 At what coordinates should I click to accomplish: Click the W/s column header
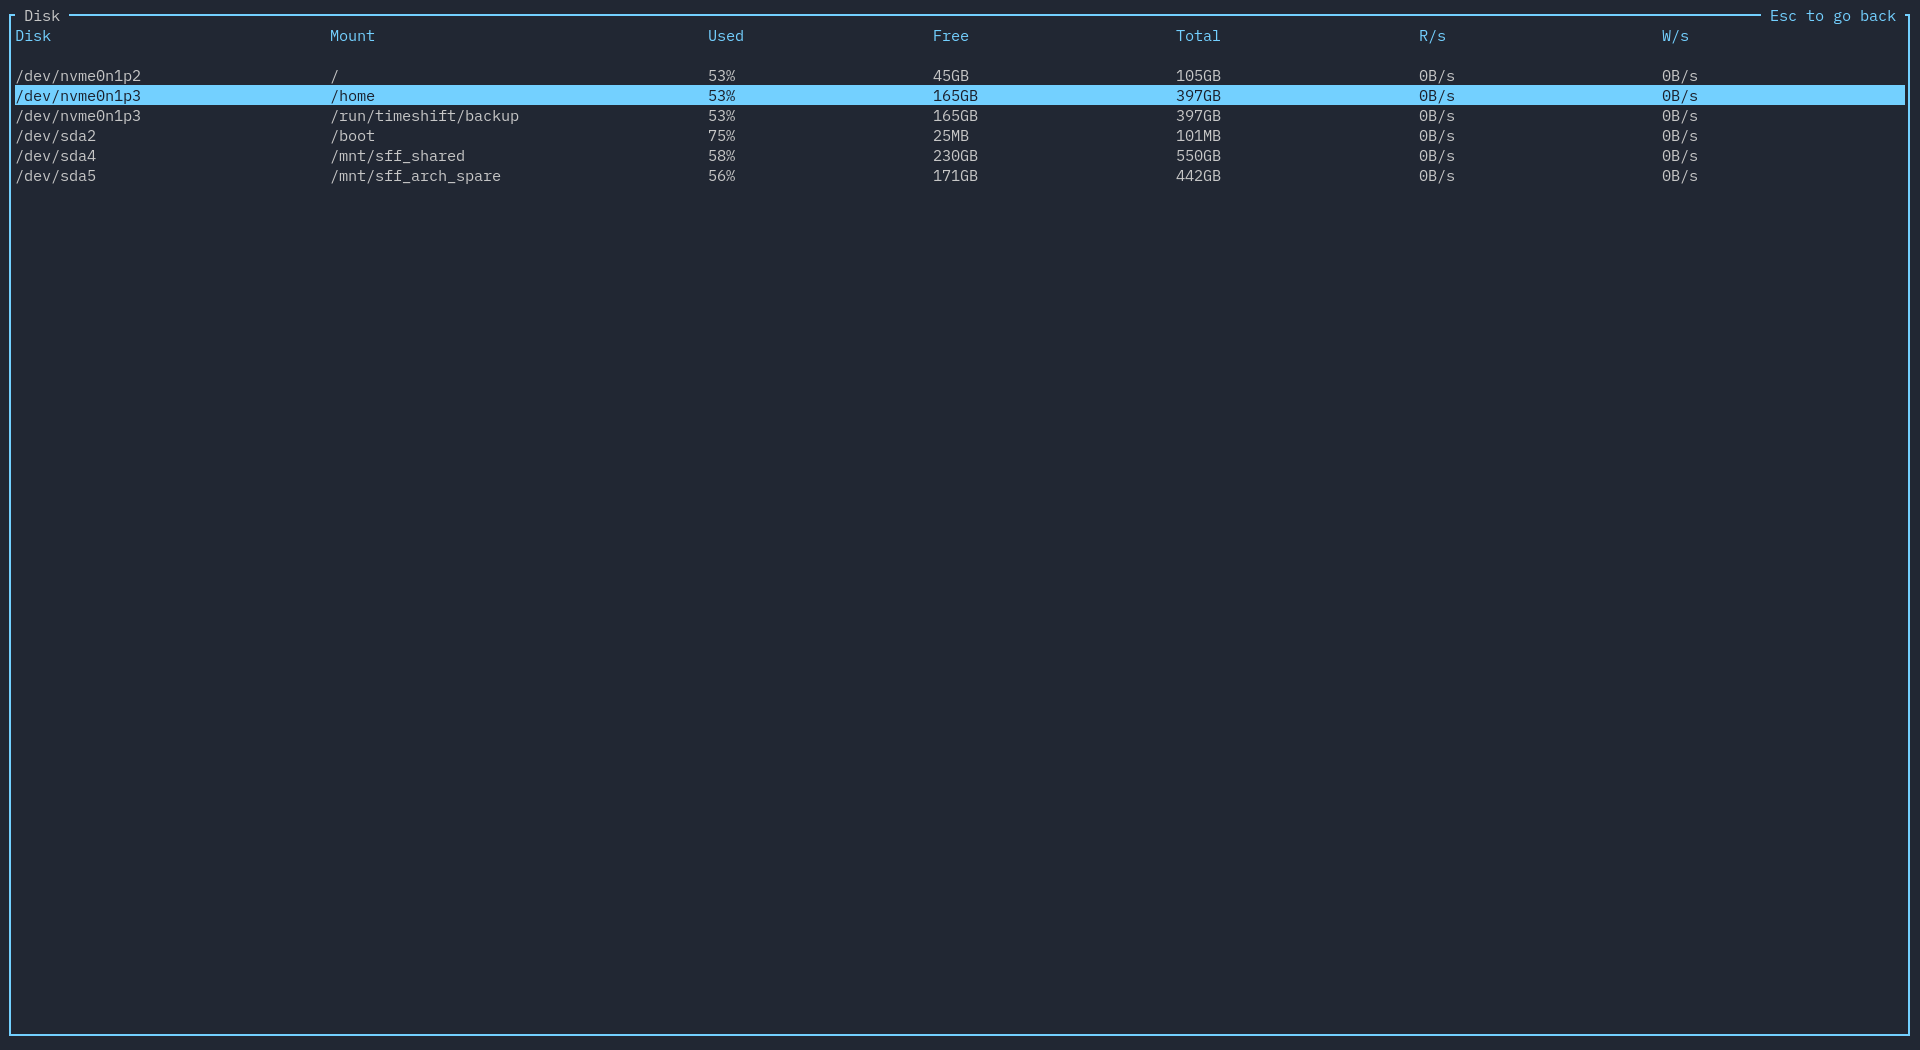click(x=1675, y=36)
